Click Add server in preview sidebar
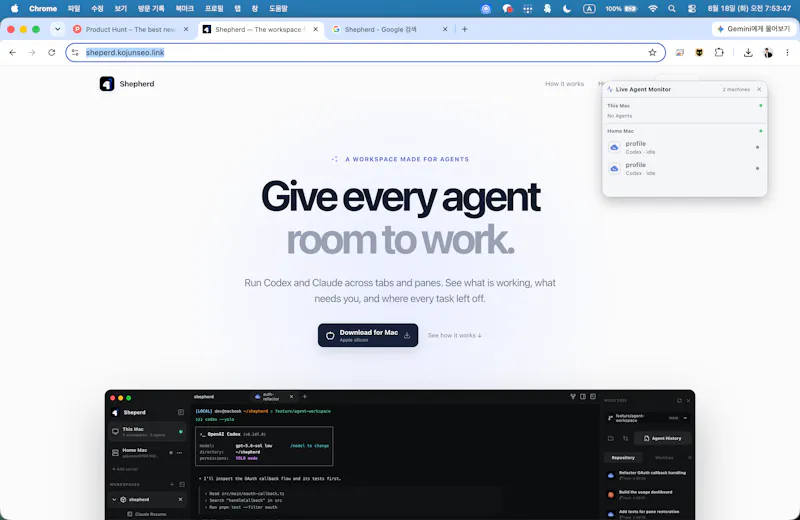The height and width of the screenshot is (520, 800). [x=125, y=469]
